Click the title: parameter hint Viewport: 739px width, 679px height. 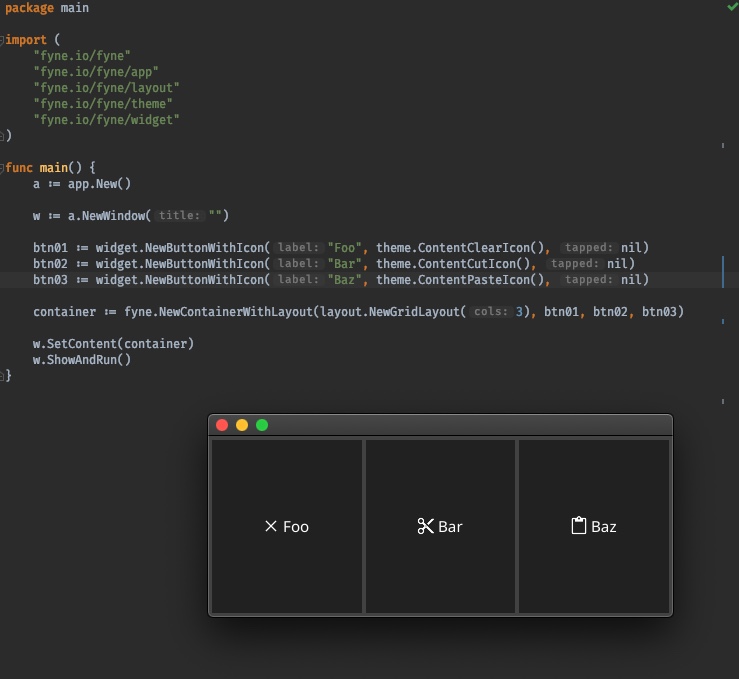click(179, 215)
